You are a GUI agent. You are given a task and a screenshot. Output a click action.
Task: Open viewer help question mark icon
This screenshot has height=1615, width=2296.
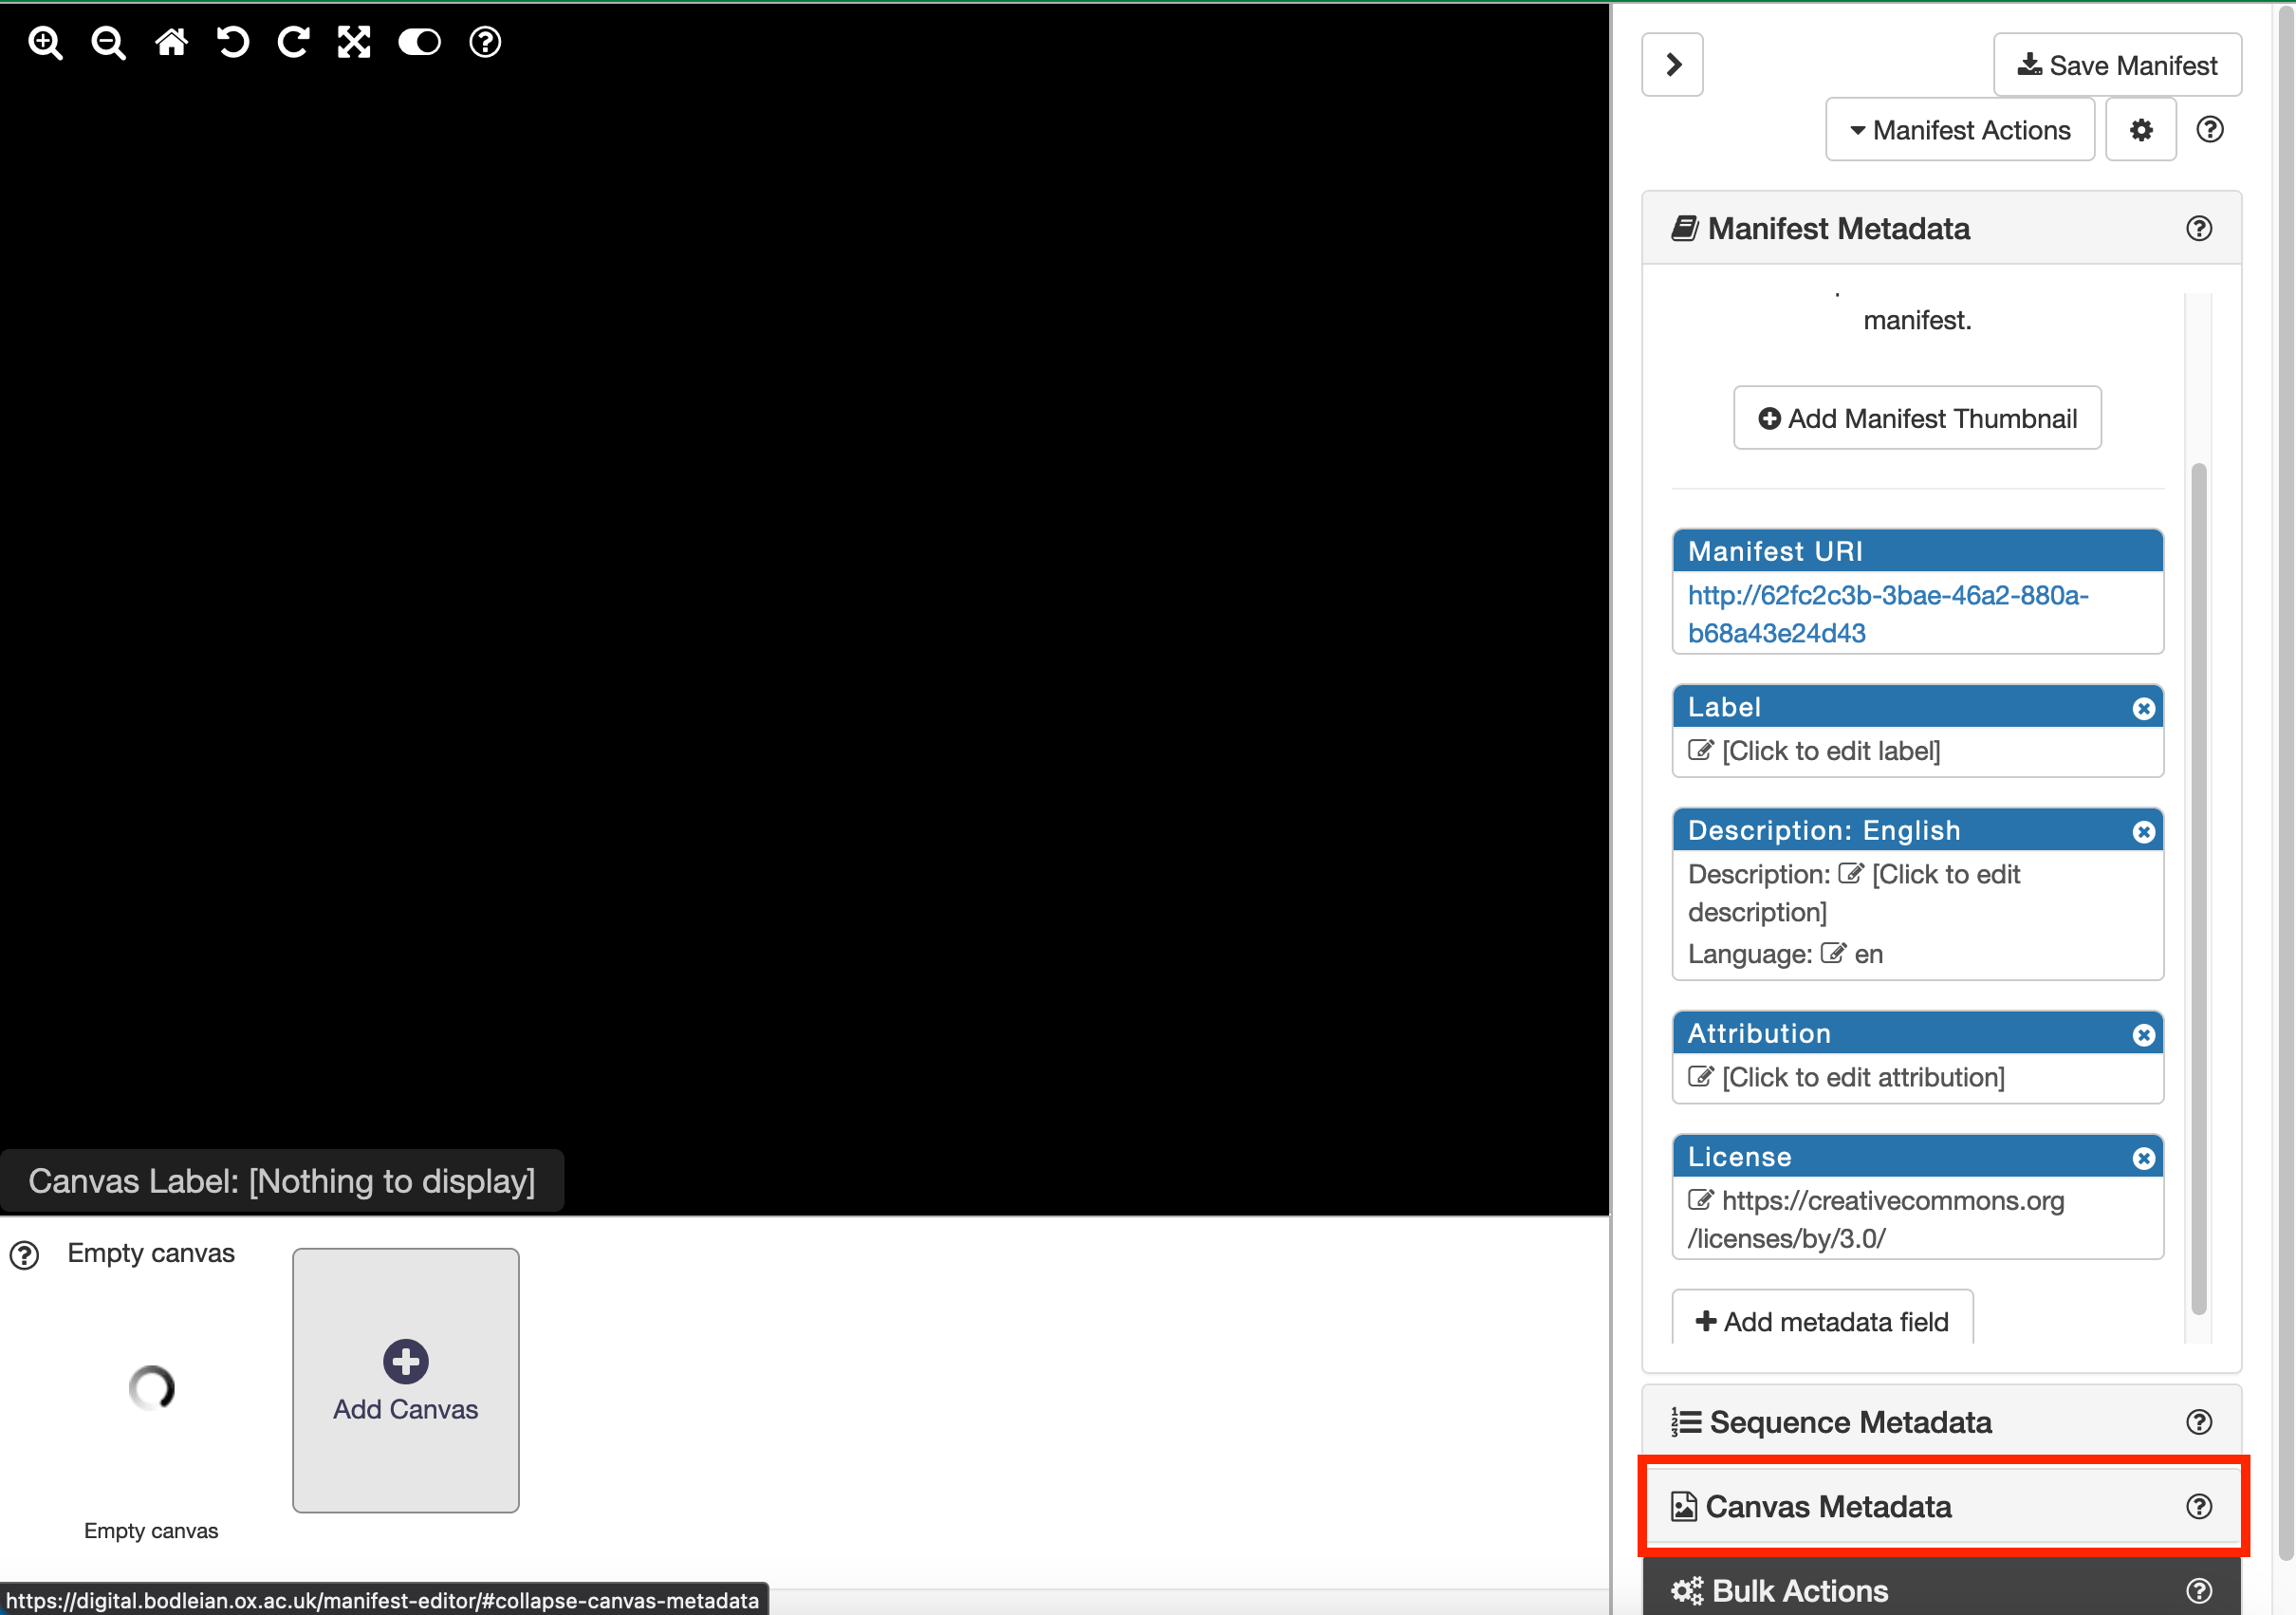485,42
